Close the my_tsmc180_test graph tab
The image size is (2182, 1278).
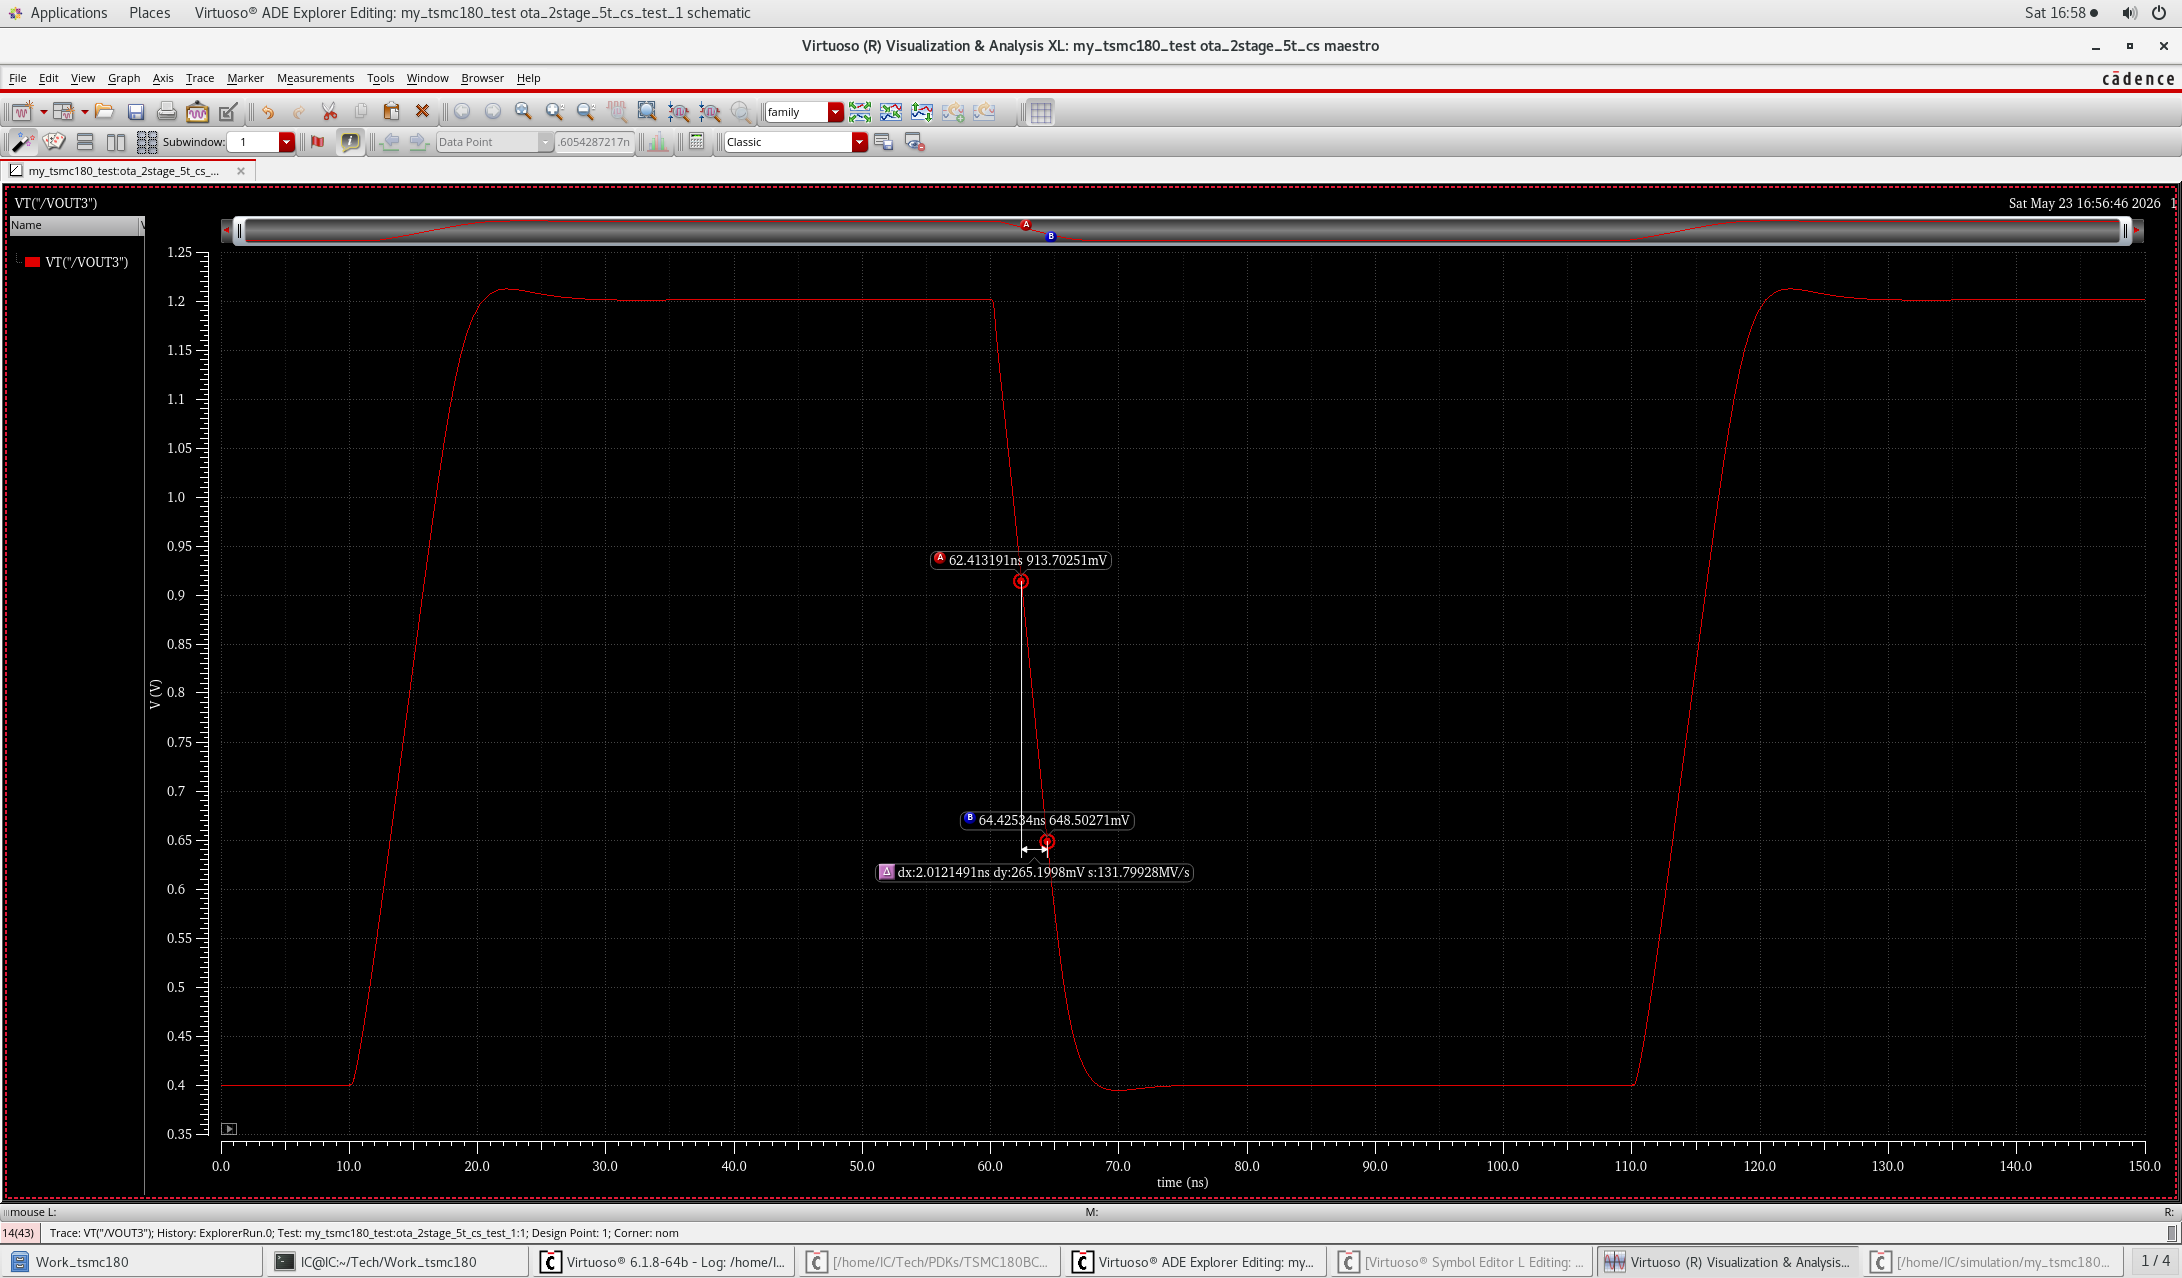click(241, 171)
